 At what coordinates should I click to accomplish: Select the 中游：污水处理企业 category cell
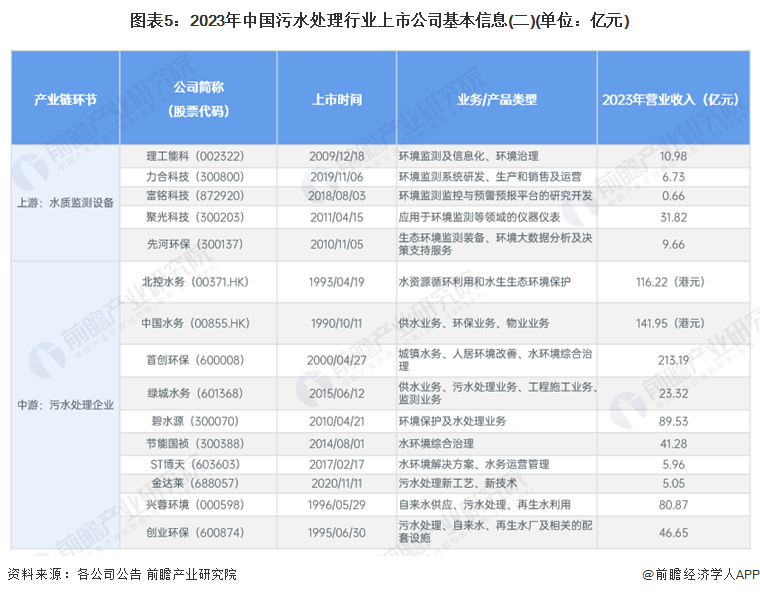(x=65, y=405)
